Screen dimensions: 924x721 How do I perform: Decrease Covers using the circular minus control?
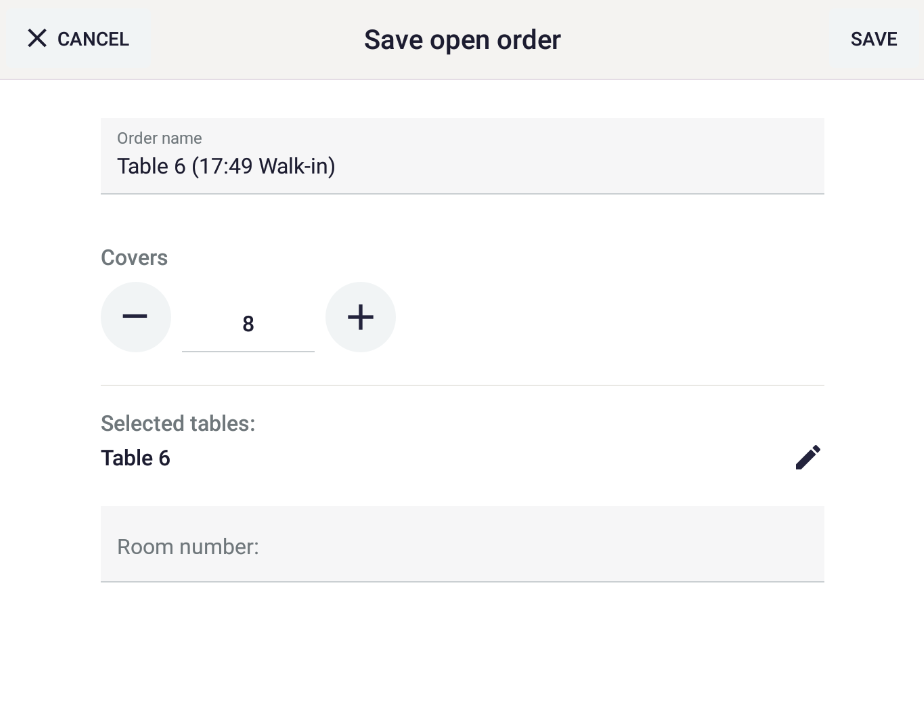pos(136,317)
